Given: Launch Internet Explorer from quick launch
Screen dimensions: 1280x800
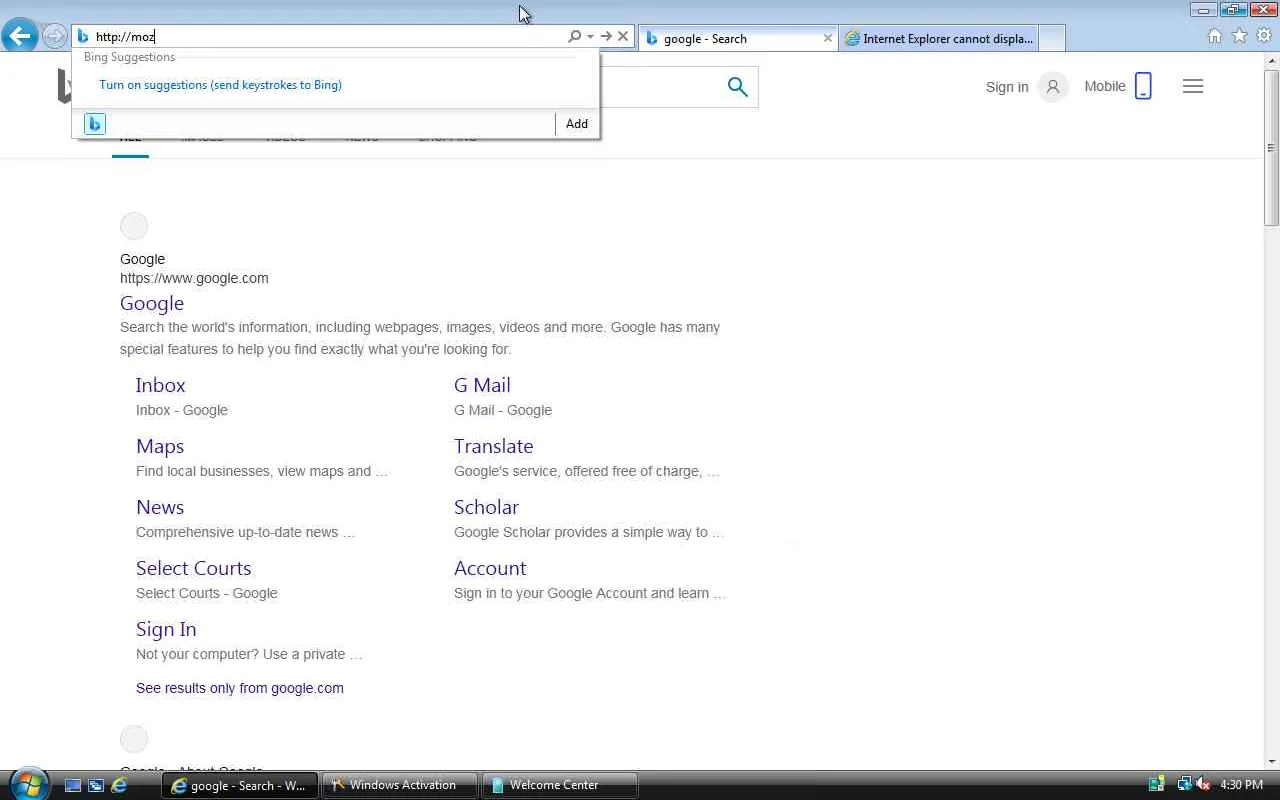Looking at the screenshot, I should tap(119, 785).
